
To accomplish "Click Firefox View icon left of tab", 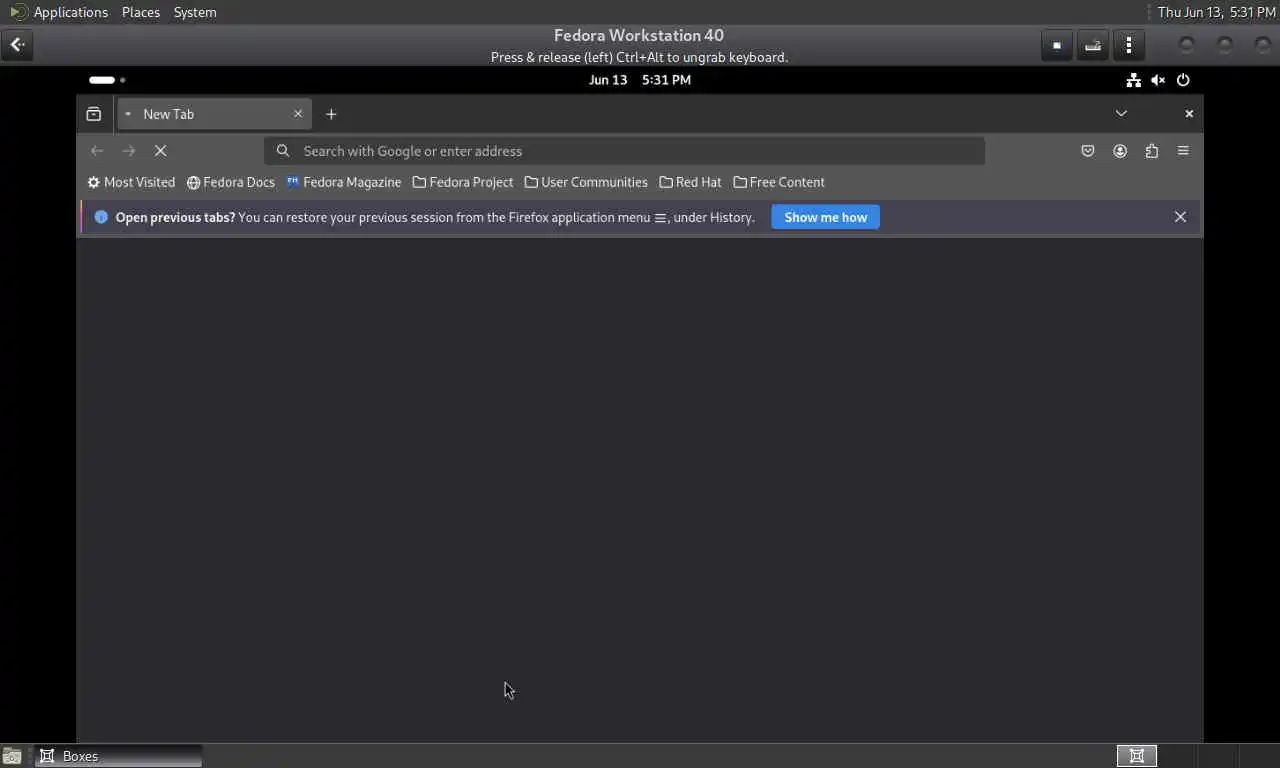I will click(x=94, y=114).
